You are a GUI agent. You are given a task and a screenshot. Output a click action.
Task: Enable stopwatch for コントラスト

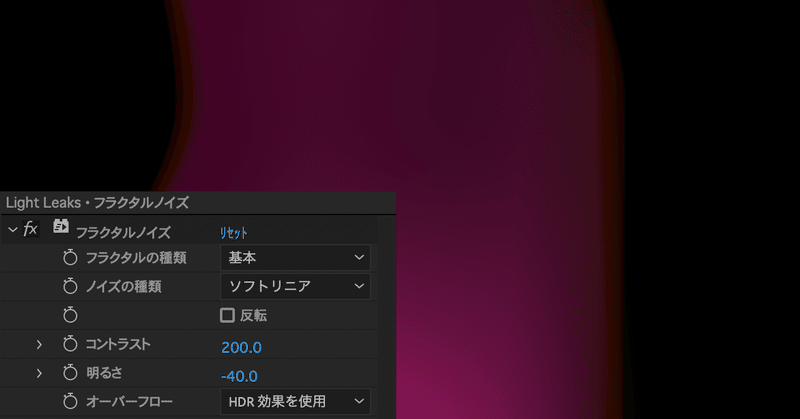[70, 344]
